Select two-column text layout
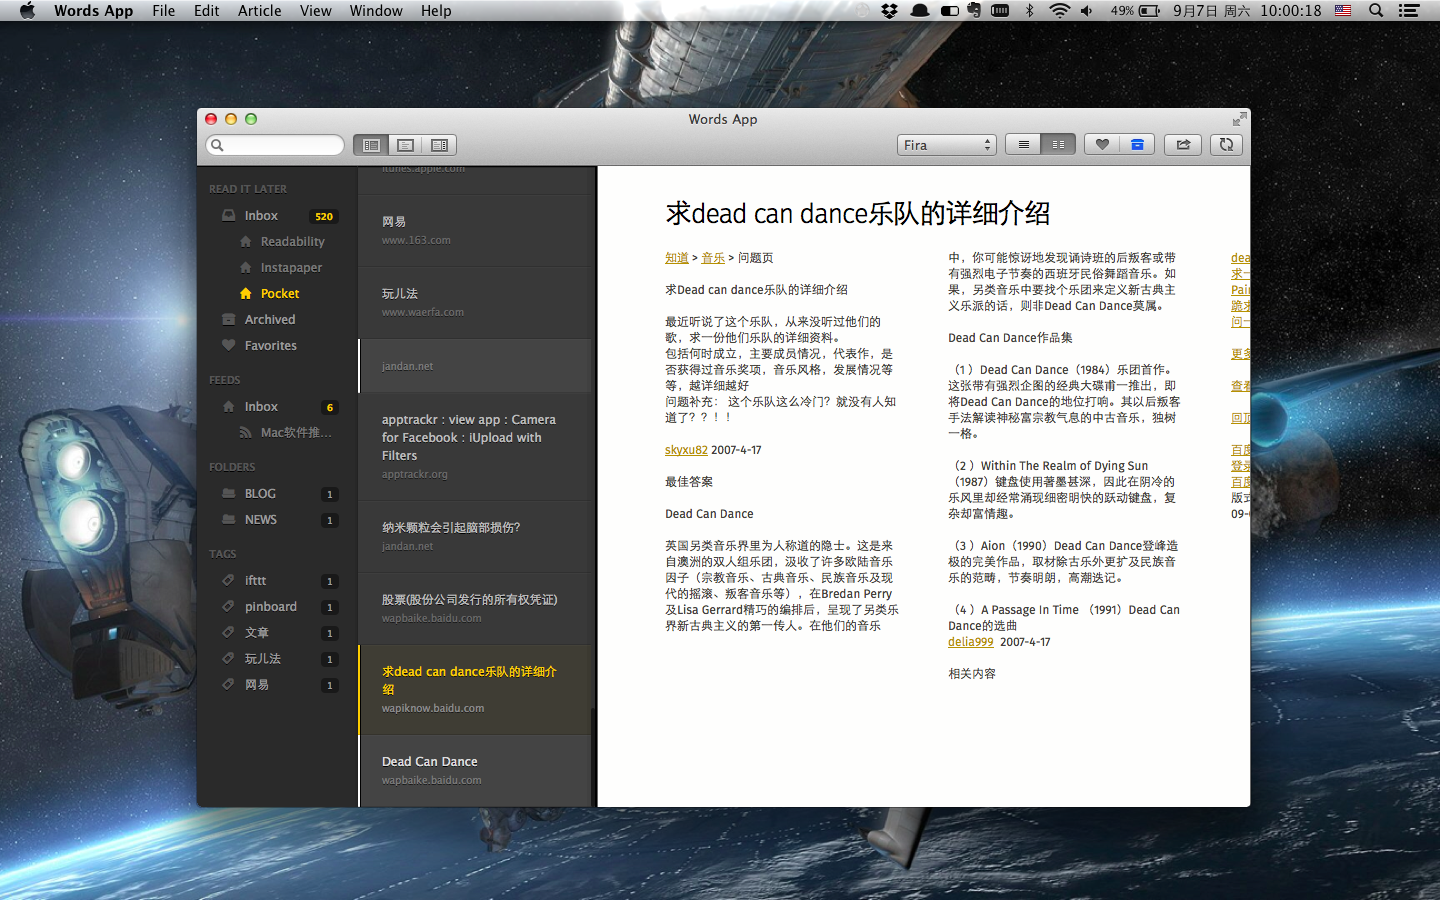The width and height of the screenshot is (1440, 900). (1058, 145)
